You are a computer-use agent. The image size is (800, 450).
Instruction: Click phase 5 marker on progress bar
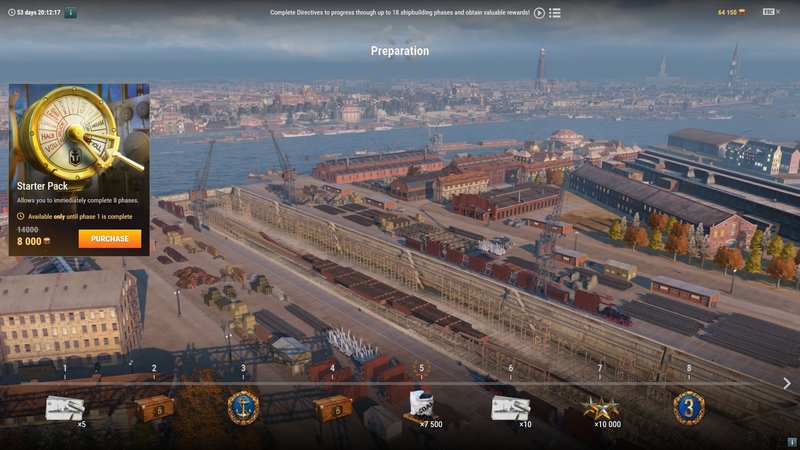coord(421,368)
